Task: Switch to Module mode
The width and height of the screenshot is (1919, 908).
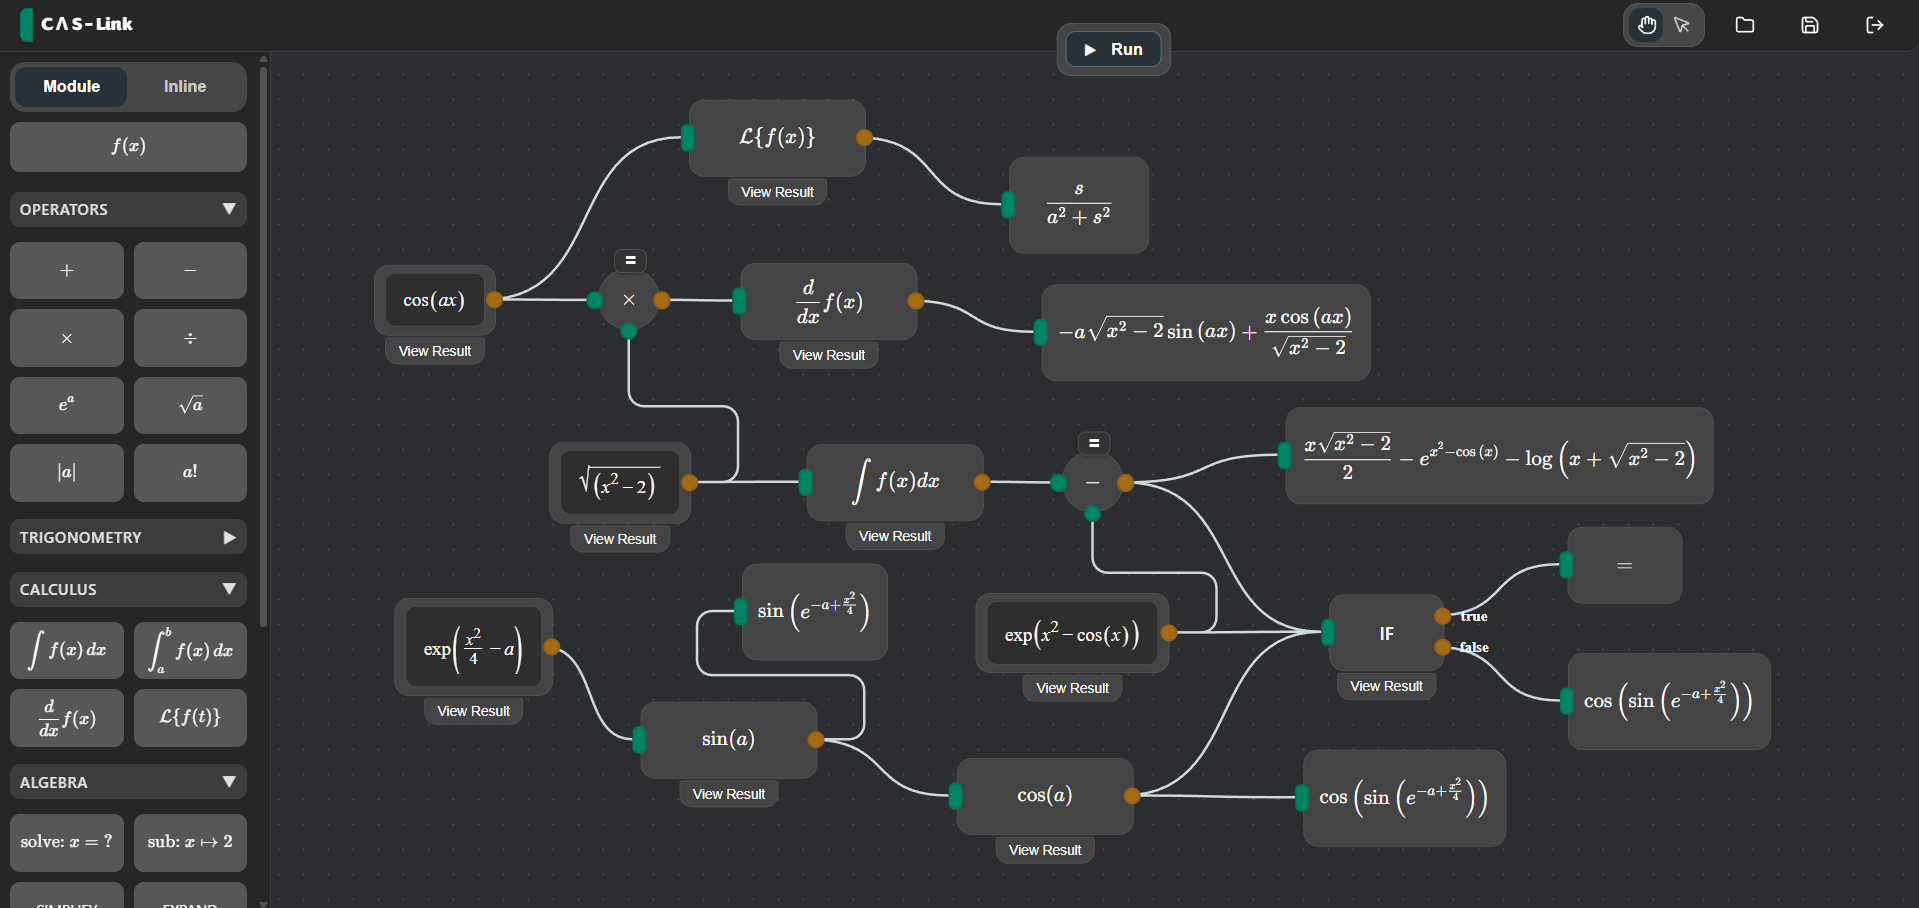Action: 72,87
